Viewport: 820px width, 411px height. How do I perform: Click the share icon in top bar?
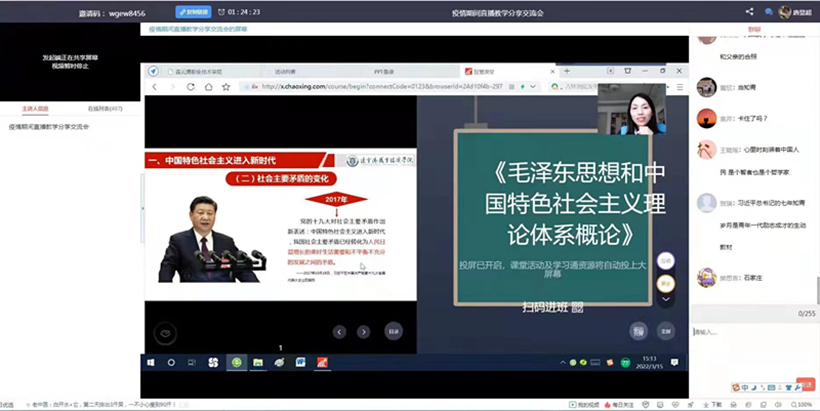click(x=750, y=12)
